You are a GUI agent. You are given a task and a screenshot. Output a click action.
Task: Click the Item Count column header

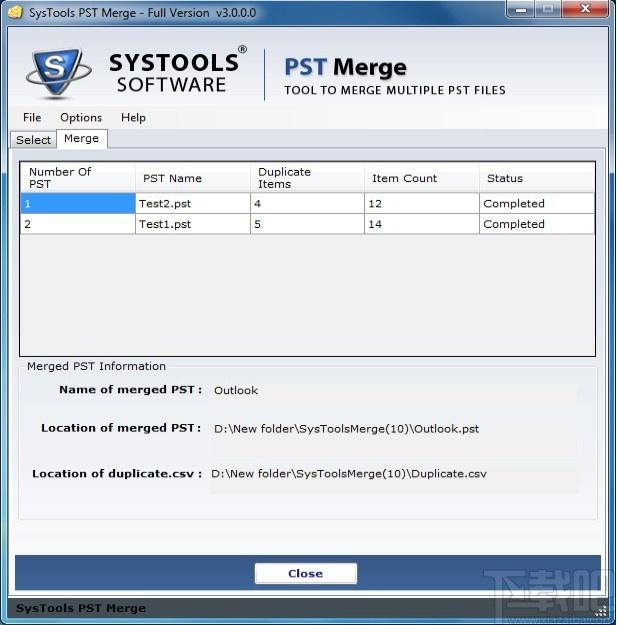[x=421, y=178]
